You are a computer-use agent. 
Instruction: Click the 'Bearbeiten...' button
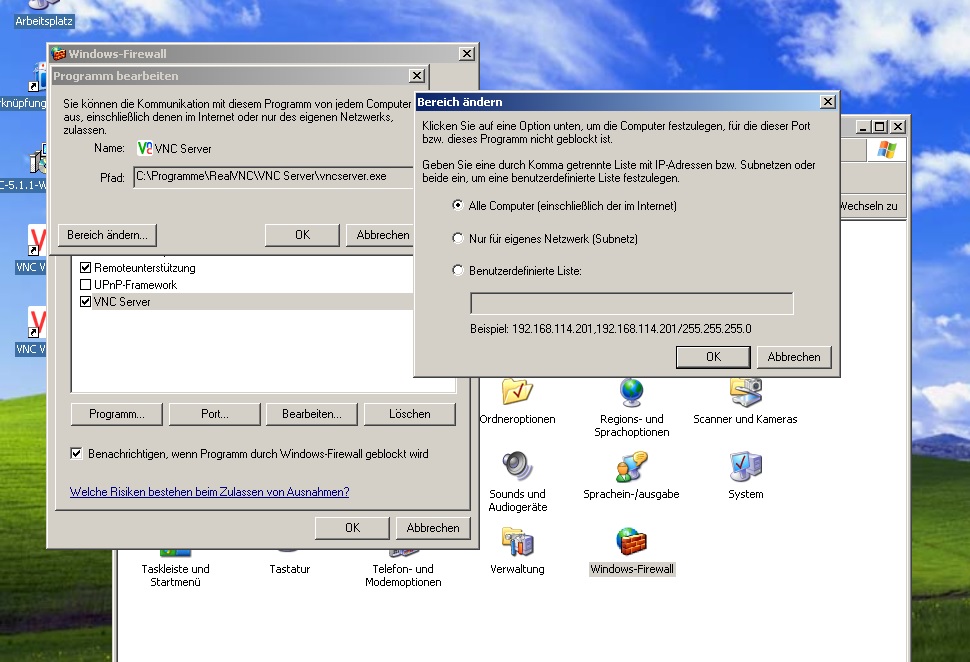312,414
